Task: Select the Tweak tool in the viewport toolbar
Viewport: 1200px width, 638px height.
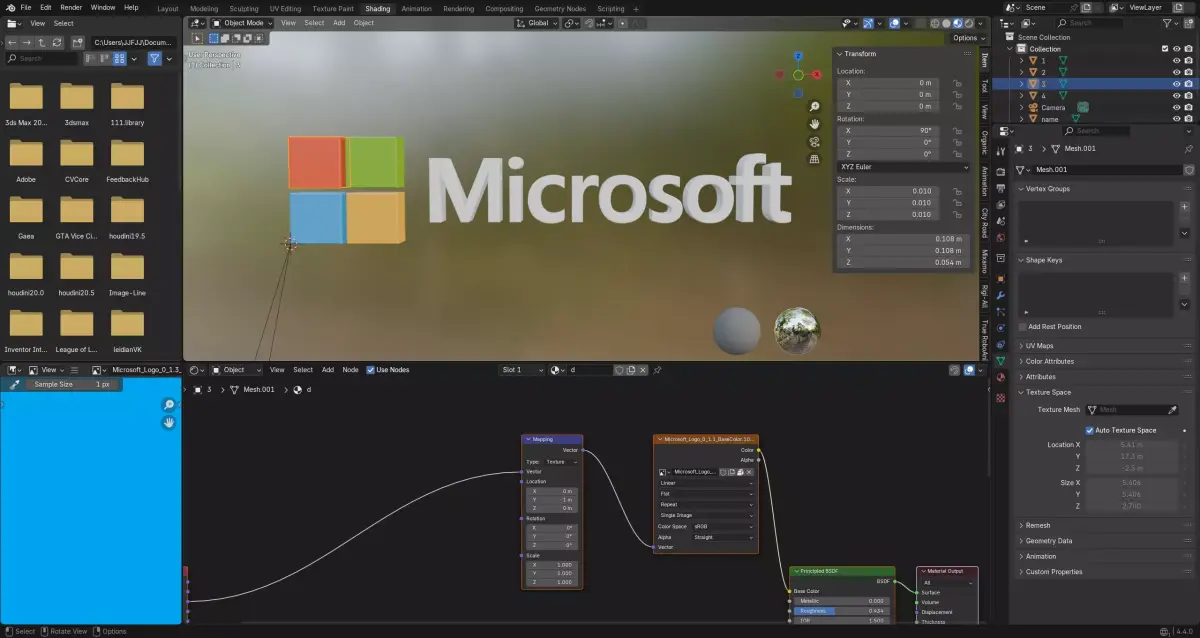Action: point(198,38)
